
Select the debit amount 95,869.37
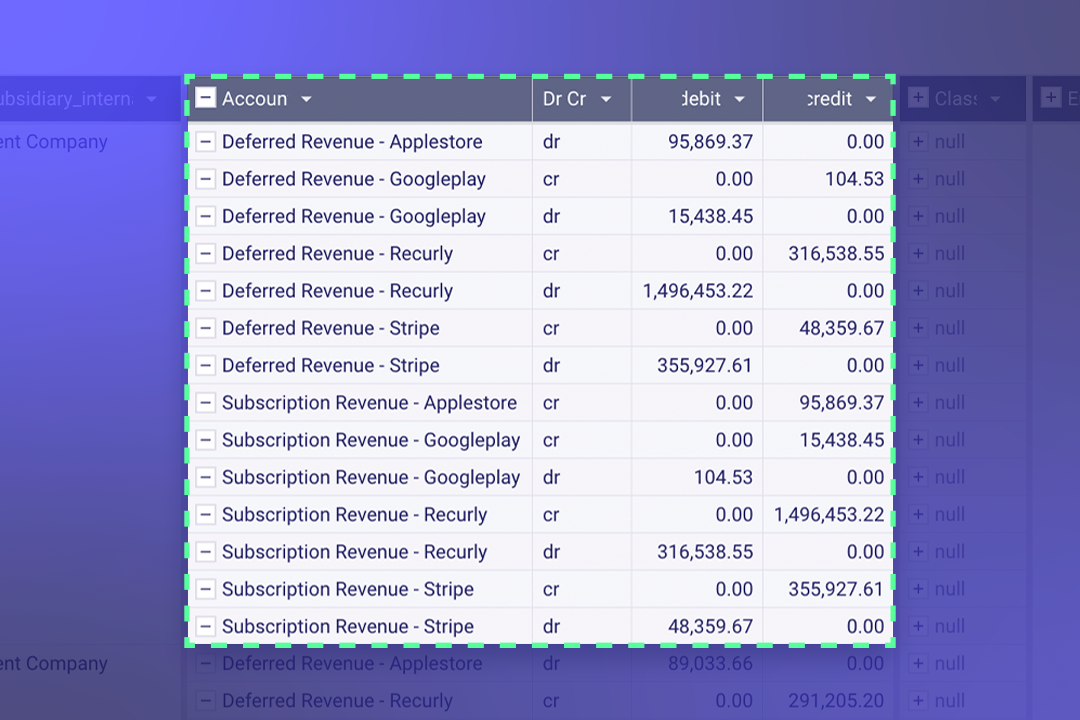pos(710,142)
